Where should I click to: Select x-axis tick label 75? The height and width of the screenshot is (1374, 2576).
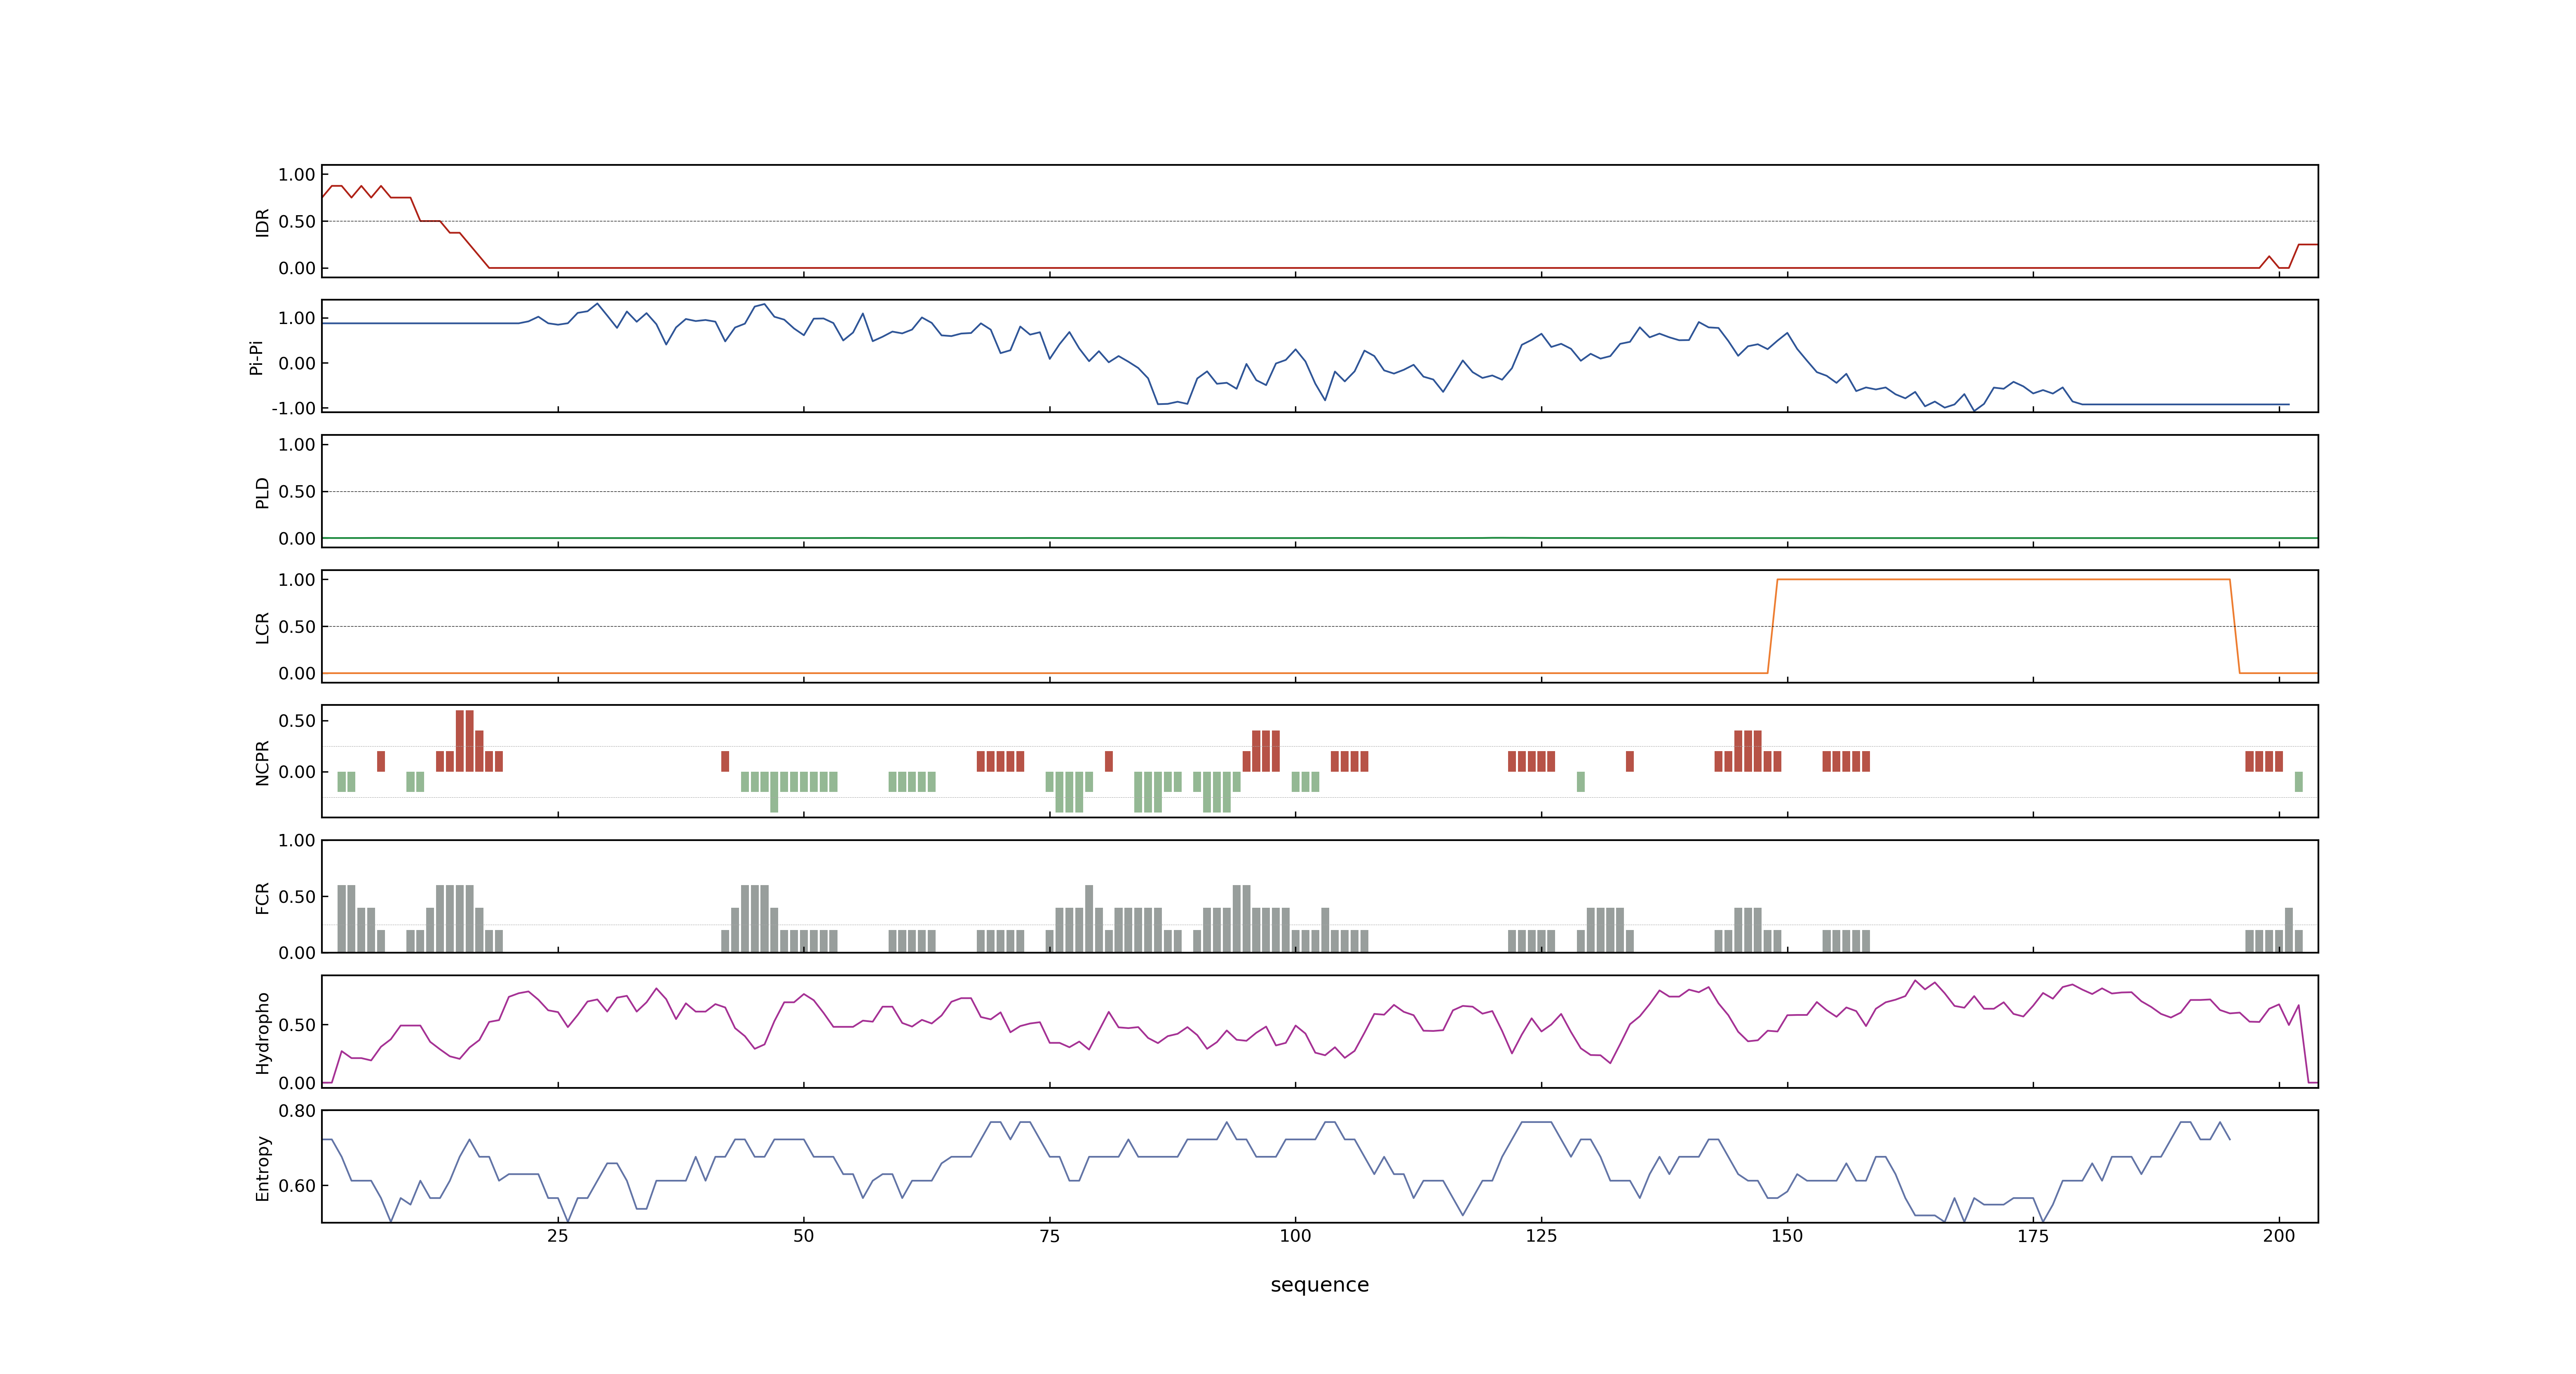point(1049,1236)
